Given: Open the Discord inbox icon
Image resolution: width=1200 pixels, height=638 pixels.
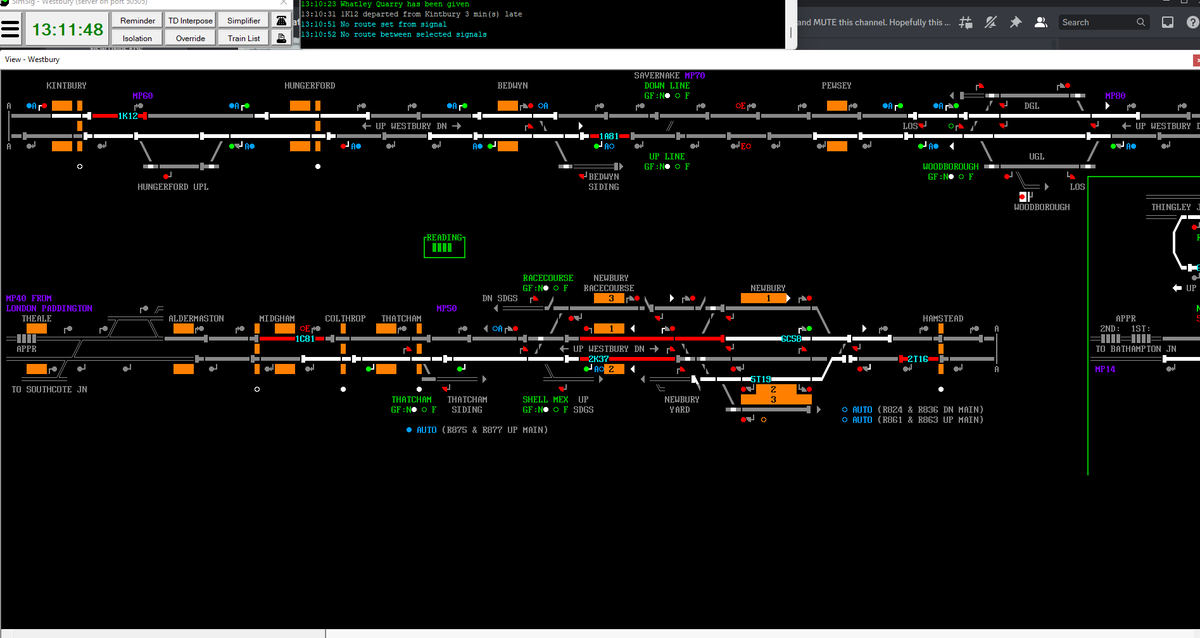Looking at the screenshot, I should tap(1167, 22).
